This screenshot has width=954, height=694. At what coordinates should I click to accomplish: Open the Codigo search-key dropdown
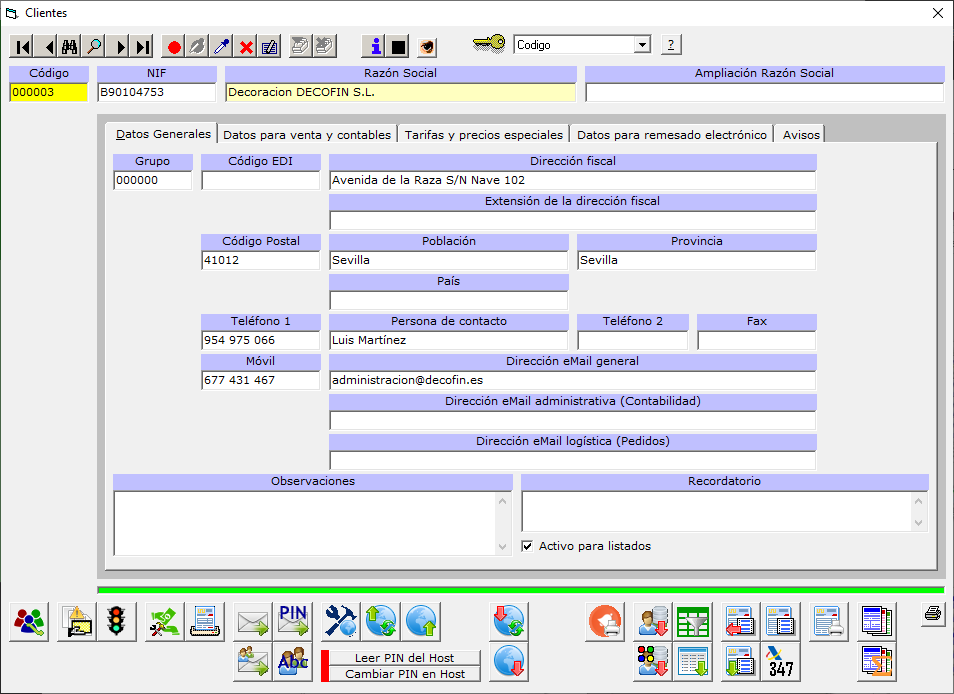[x=641, y=45]
